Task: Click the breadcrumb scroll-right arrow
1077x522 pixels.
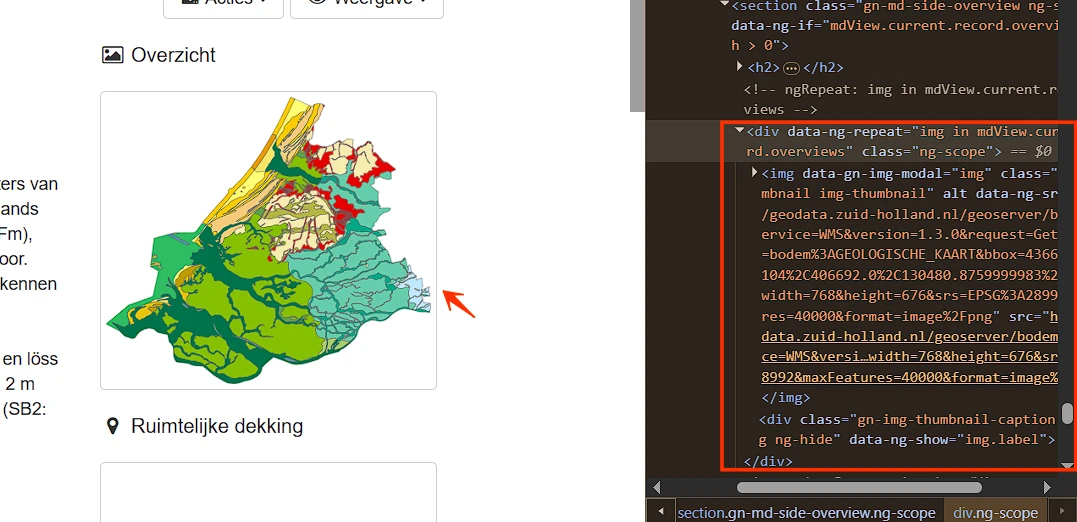Action: (x=1064, y=512)
